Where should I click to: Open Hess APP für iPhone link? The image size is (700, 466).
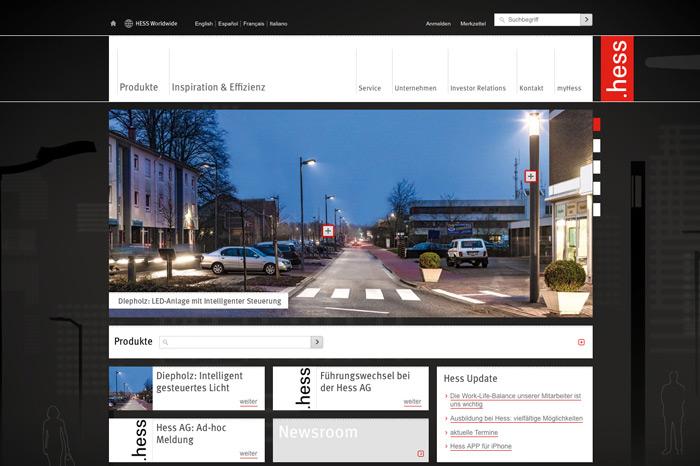coord(481,446)
